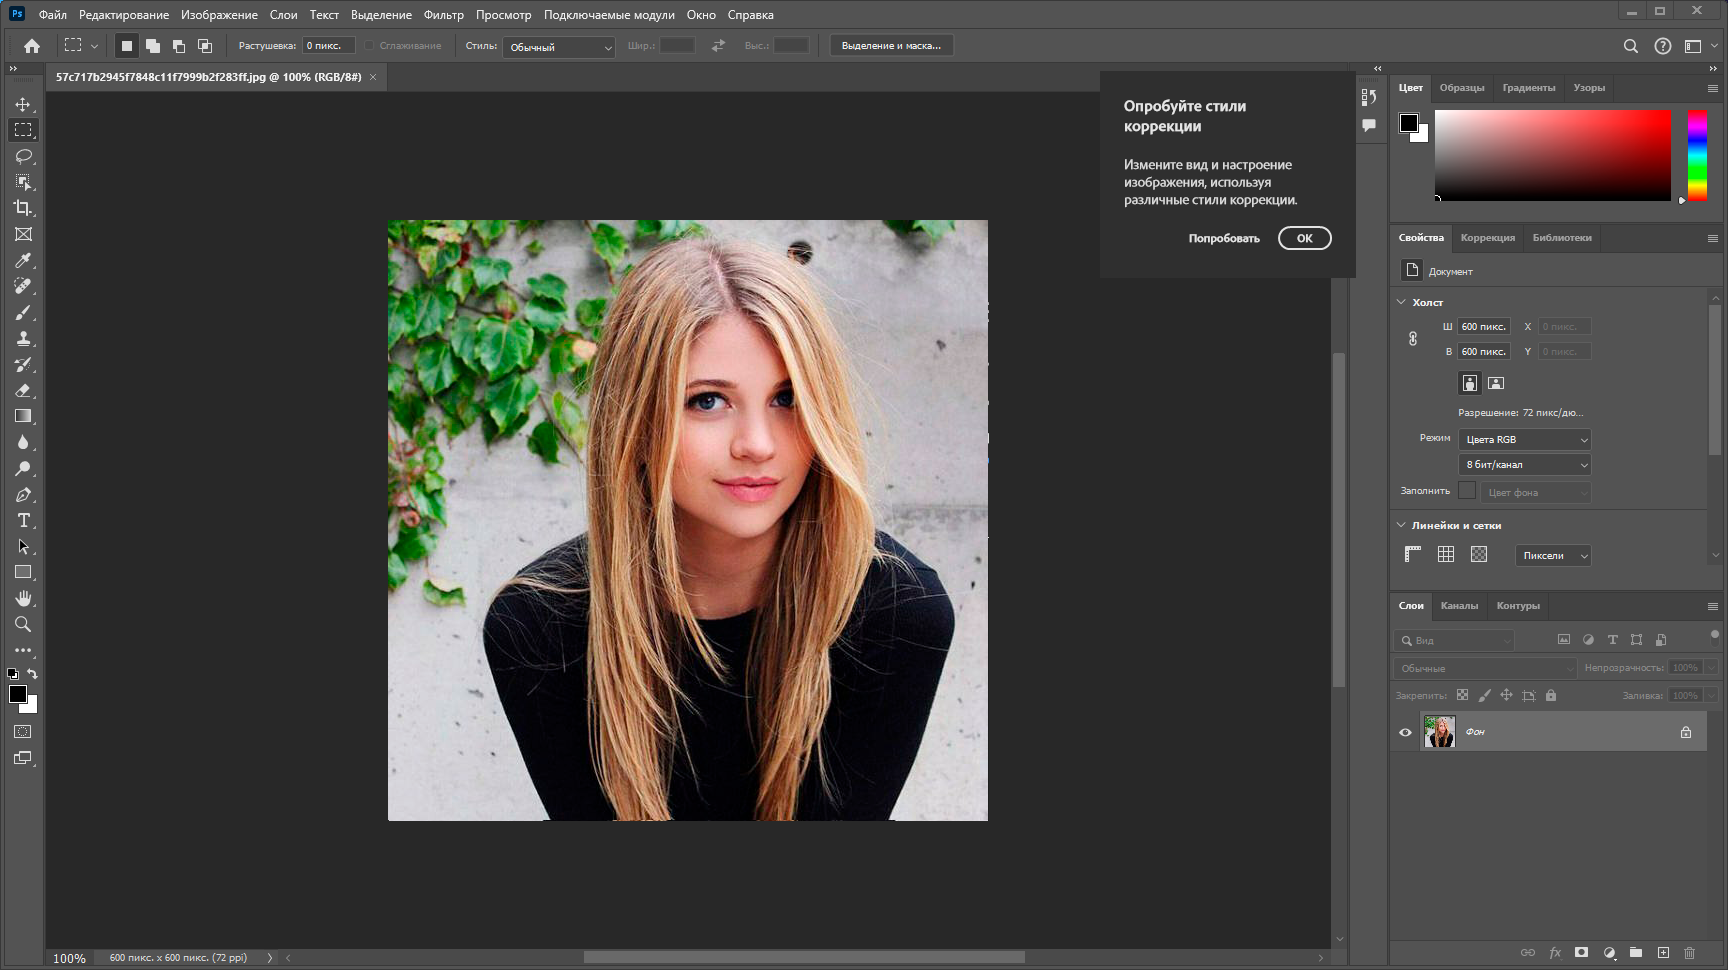The width and height of the screenshot is (1728, 970).
Task: Toggle the canvas width-height link icon
Action: [1413, 339]
